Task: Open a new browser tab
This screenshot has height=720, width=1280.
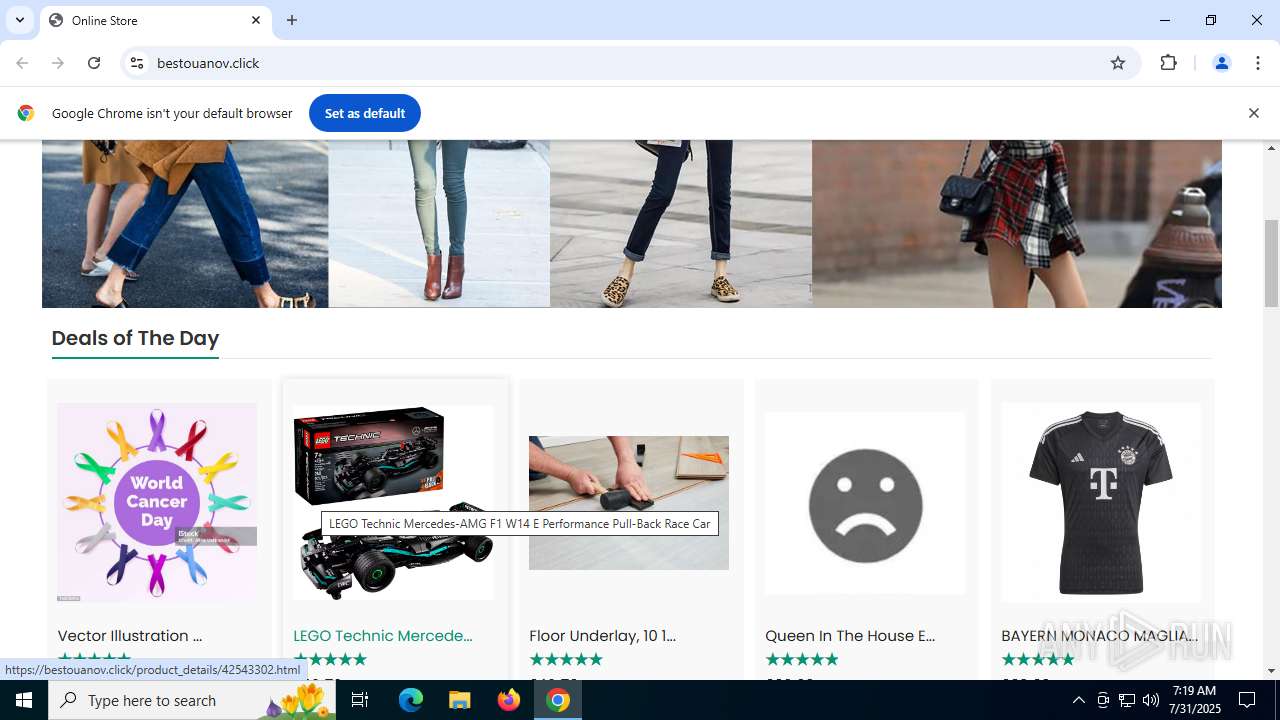Action: coord(292,20)
